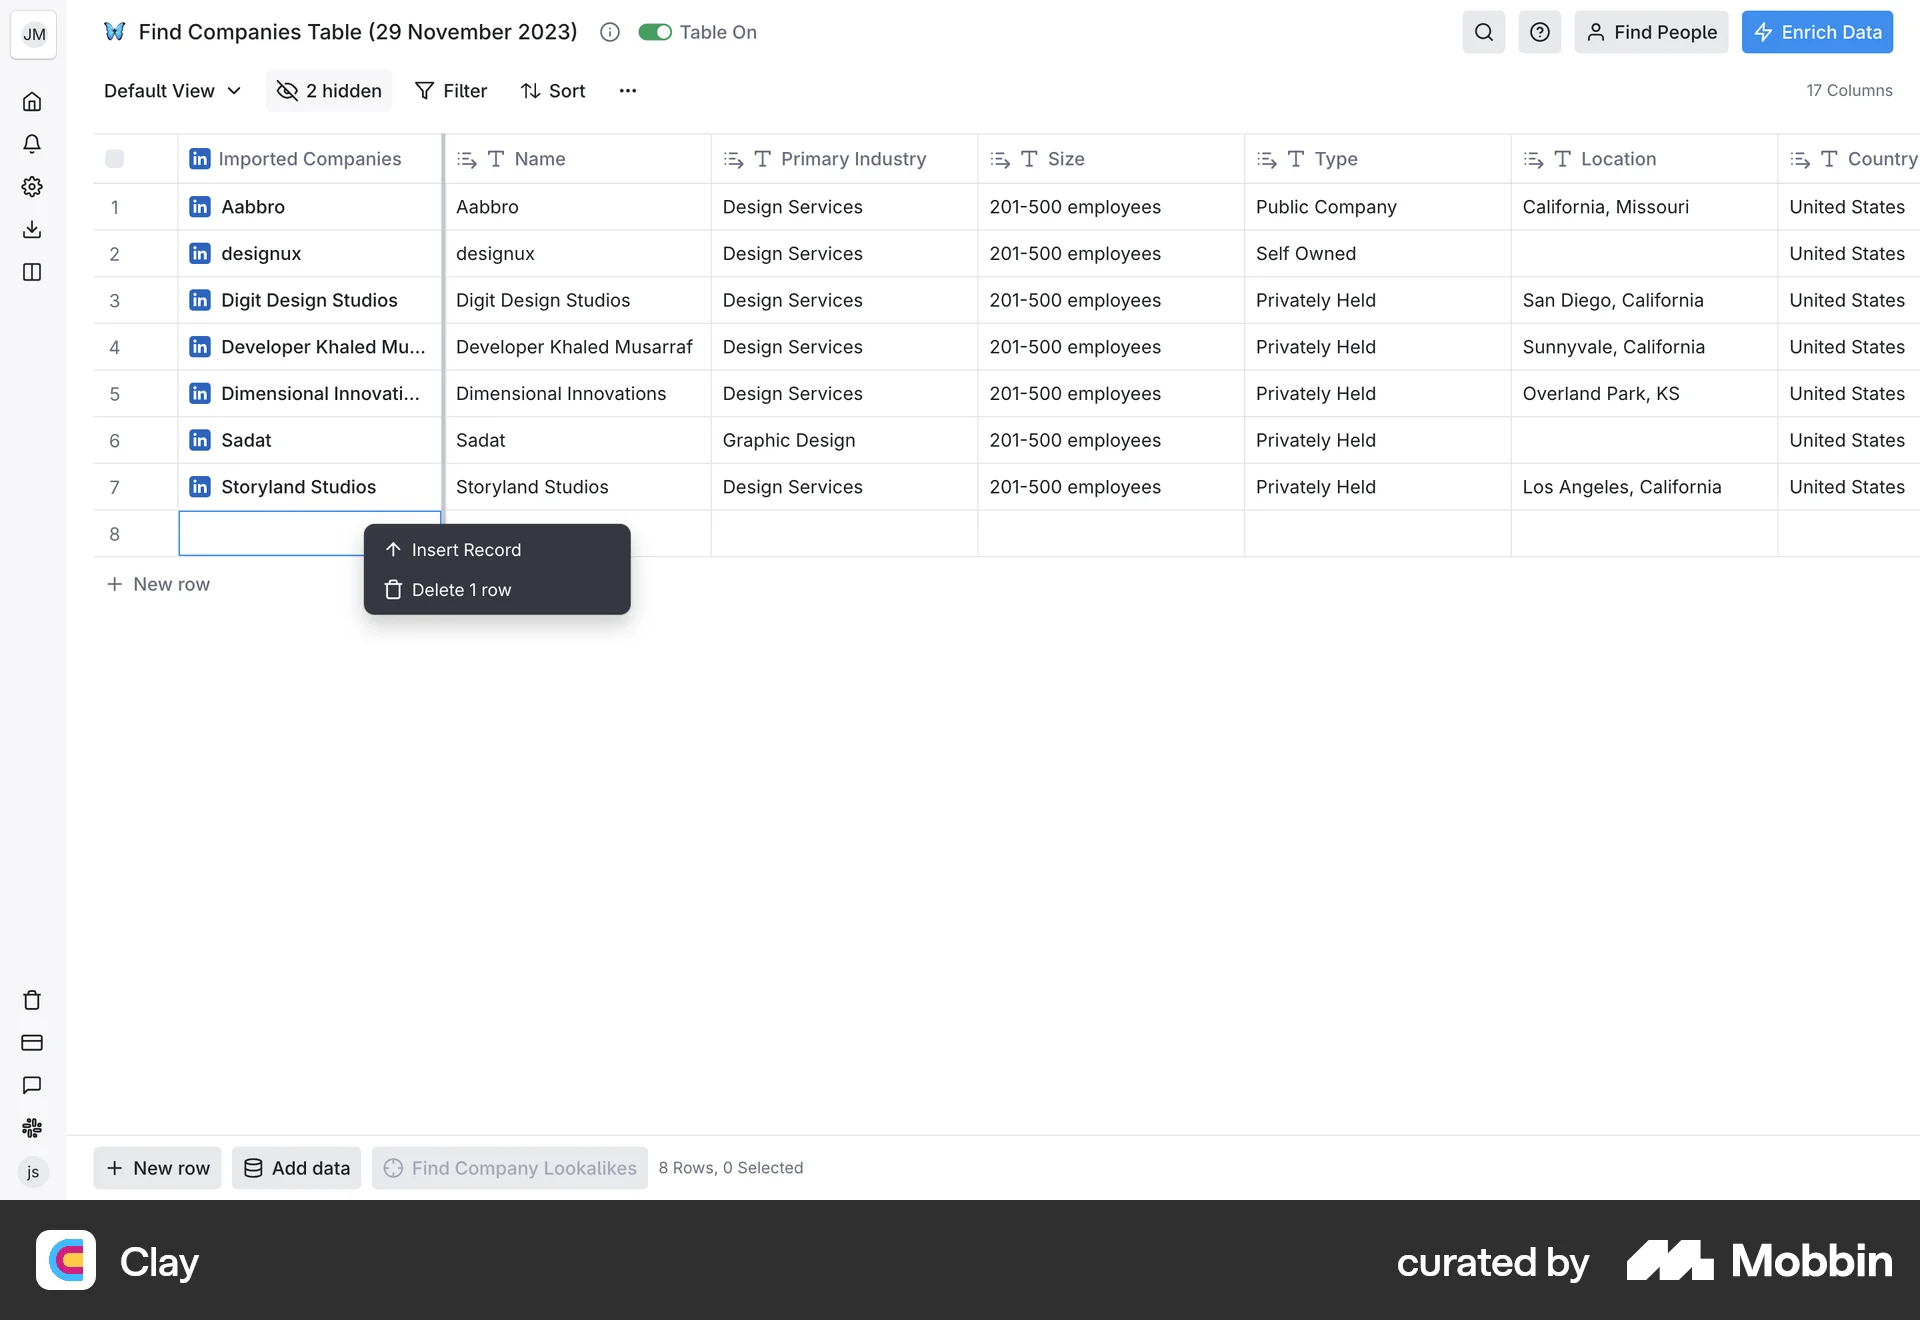Expand the Sort options

553,90
